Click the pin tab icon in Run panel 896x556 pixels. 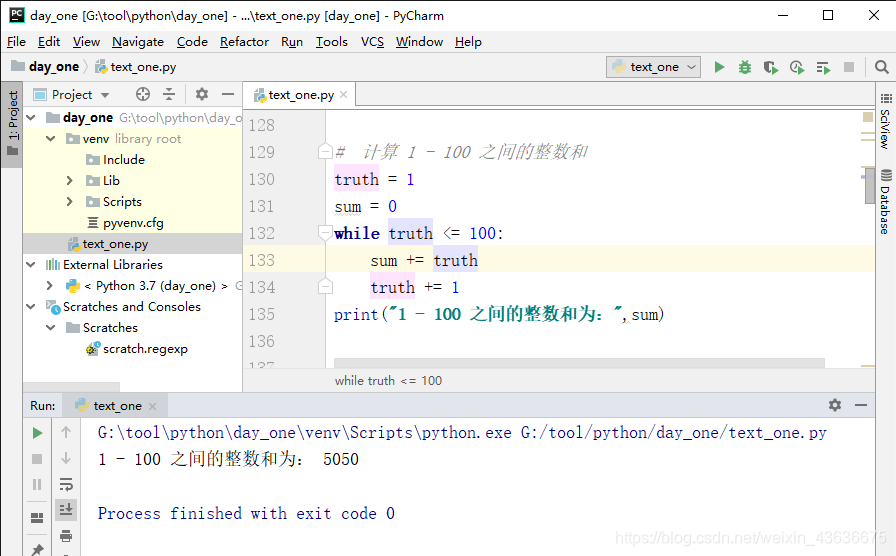(37, 550)
